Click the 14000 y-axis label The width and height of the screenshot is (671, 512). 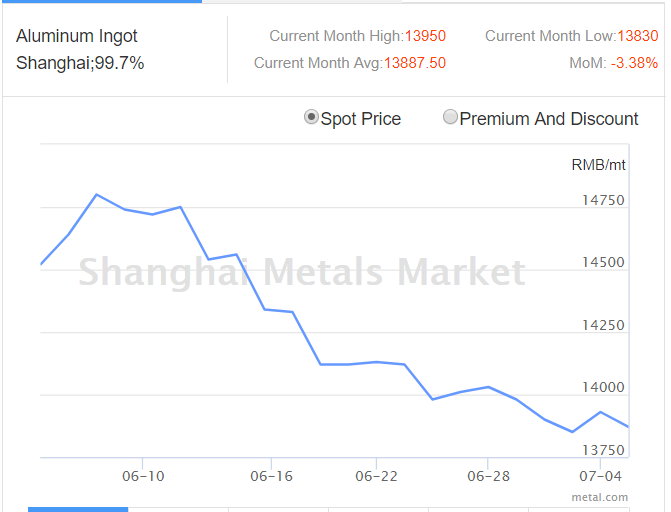click(x=603, y=388)
